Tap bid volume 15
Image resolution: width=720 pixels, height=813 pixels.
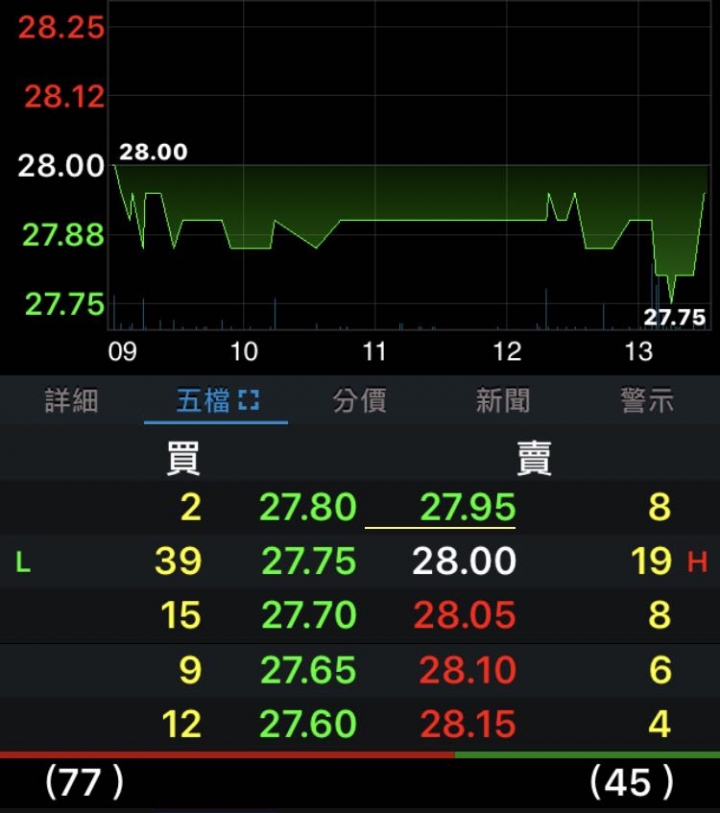click(x=180, y=615)
